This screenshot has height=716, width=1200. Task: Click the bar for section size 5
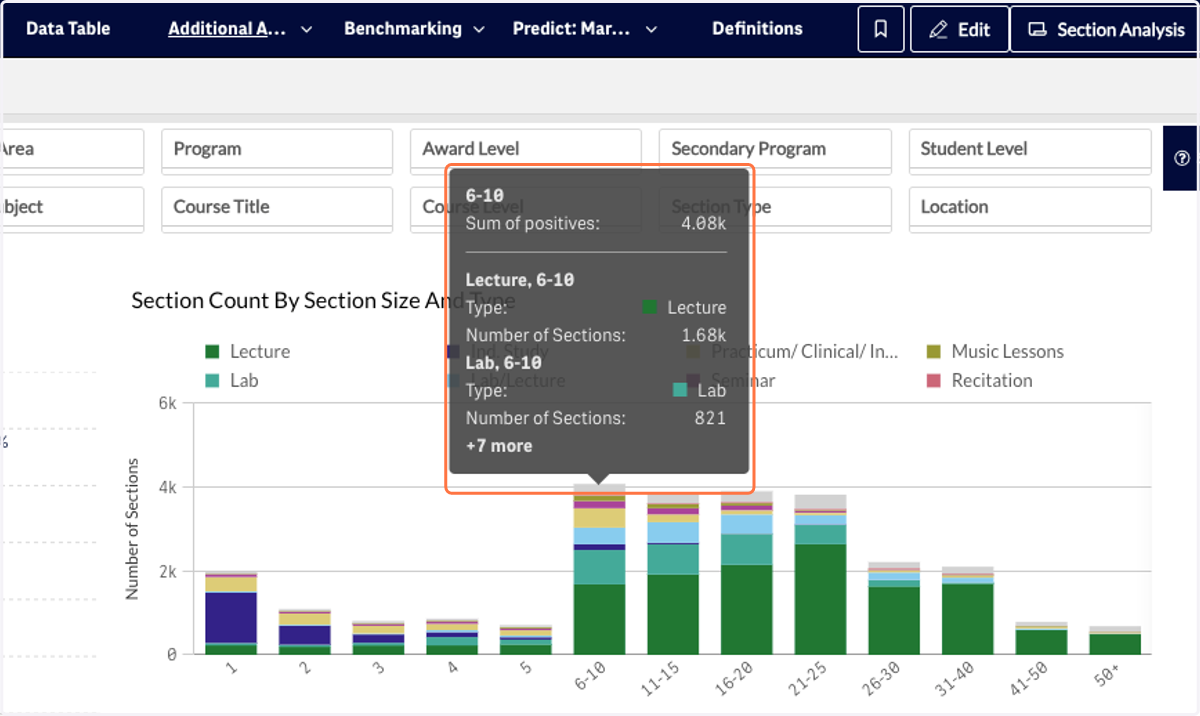[526, 640]
